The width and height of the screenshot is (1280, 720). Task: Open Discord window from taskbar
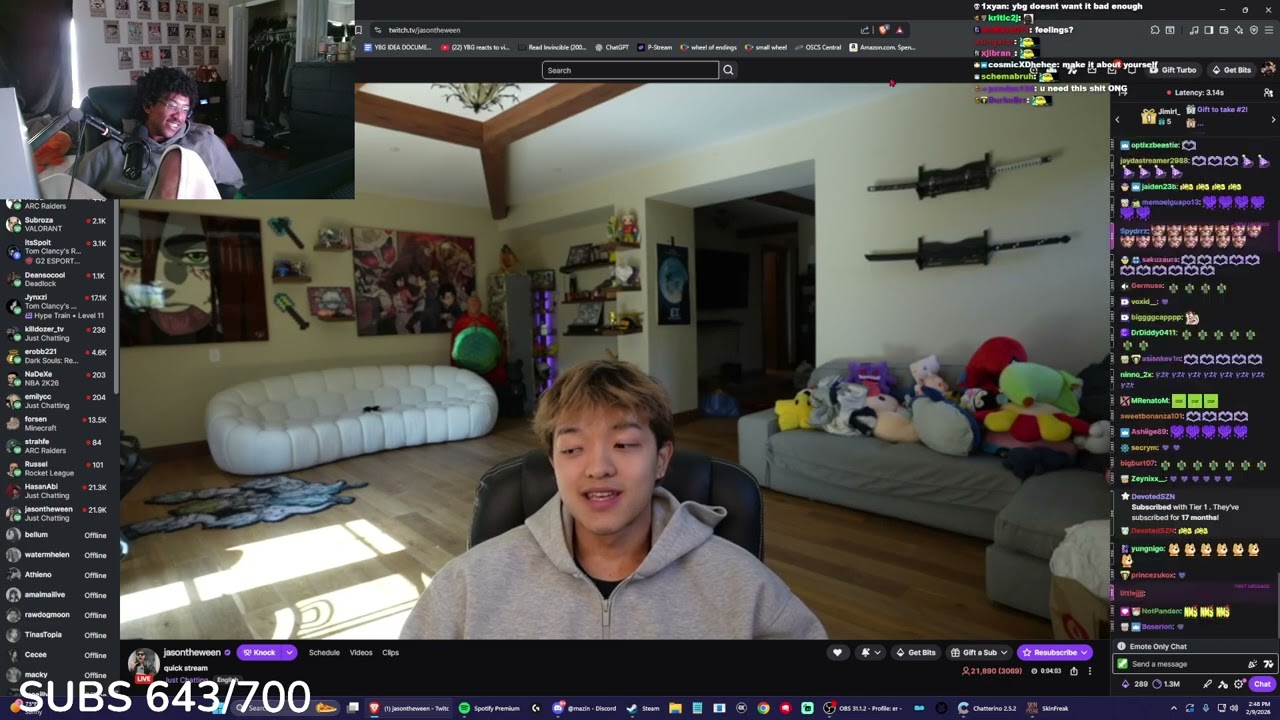pos(585,708)
